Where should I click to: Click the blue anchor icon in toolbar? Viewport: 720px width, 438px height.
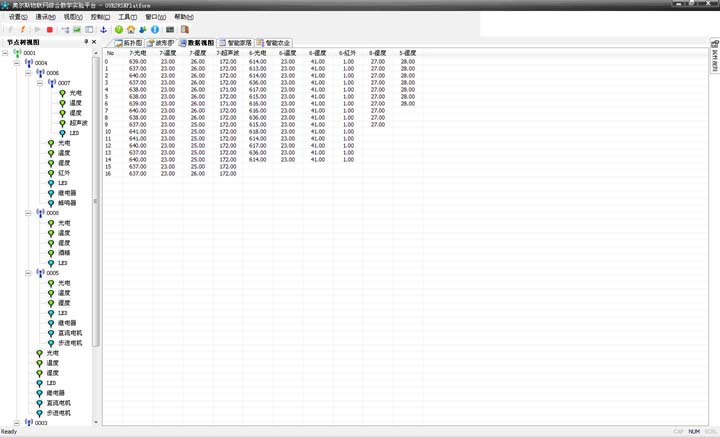pyautogui.click(x=101, y=30)
